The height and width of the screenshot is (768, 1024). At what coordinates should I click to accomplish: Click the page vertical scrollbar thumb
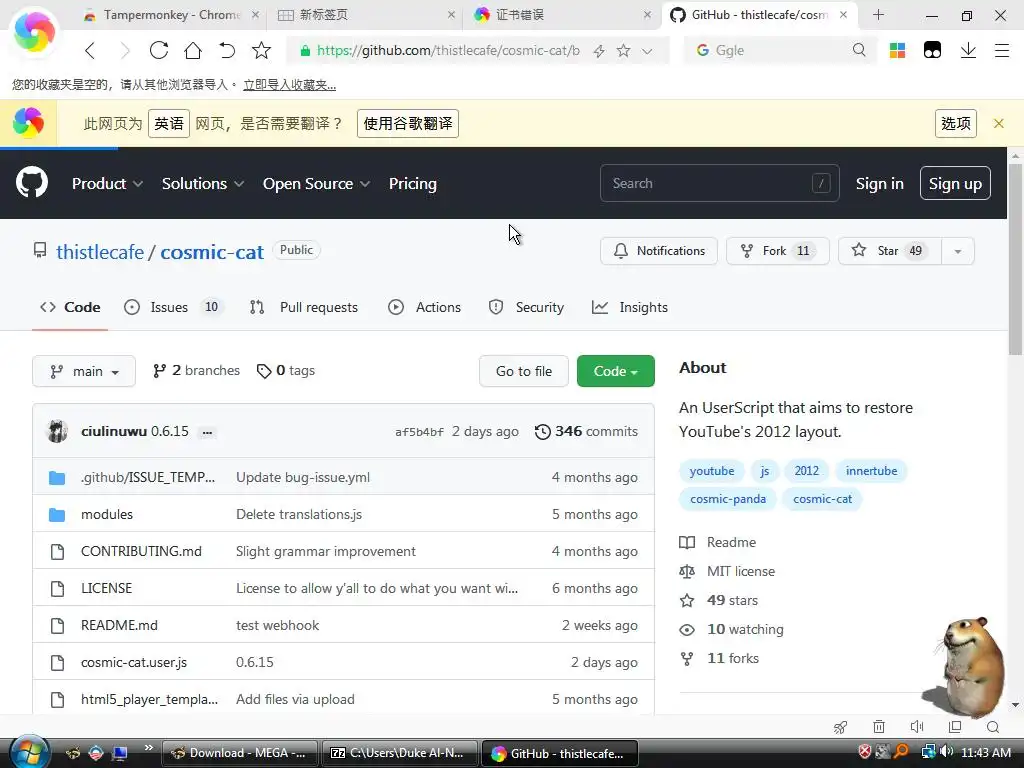pos(1015,259)
